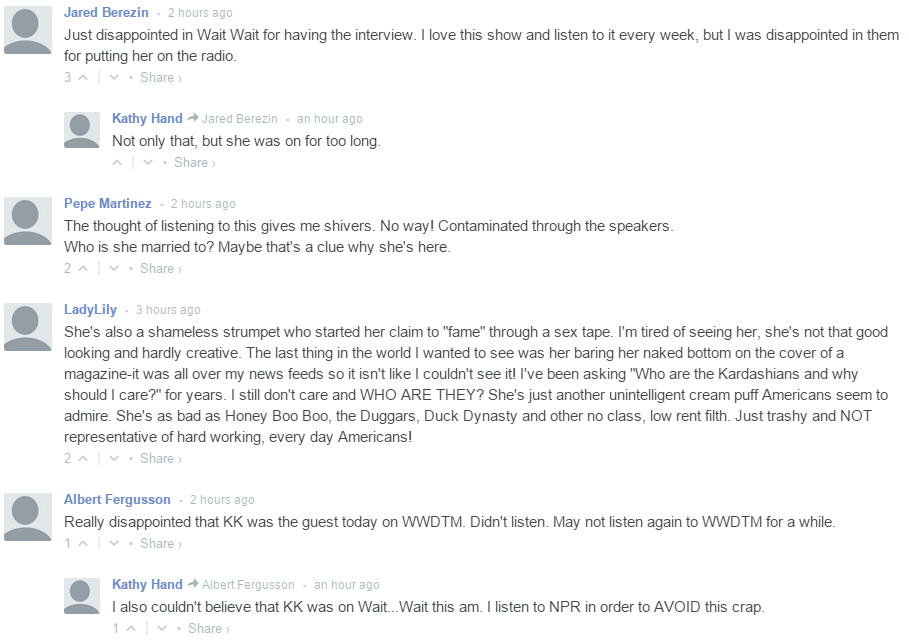Click LadyLily's avatar thumbnail

pyautogui.click(x=28, y=326)
